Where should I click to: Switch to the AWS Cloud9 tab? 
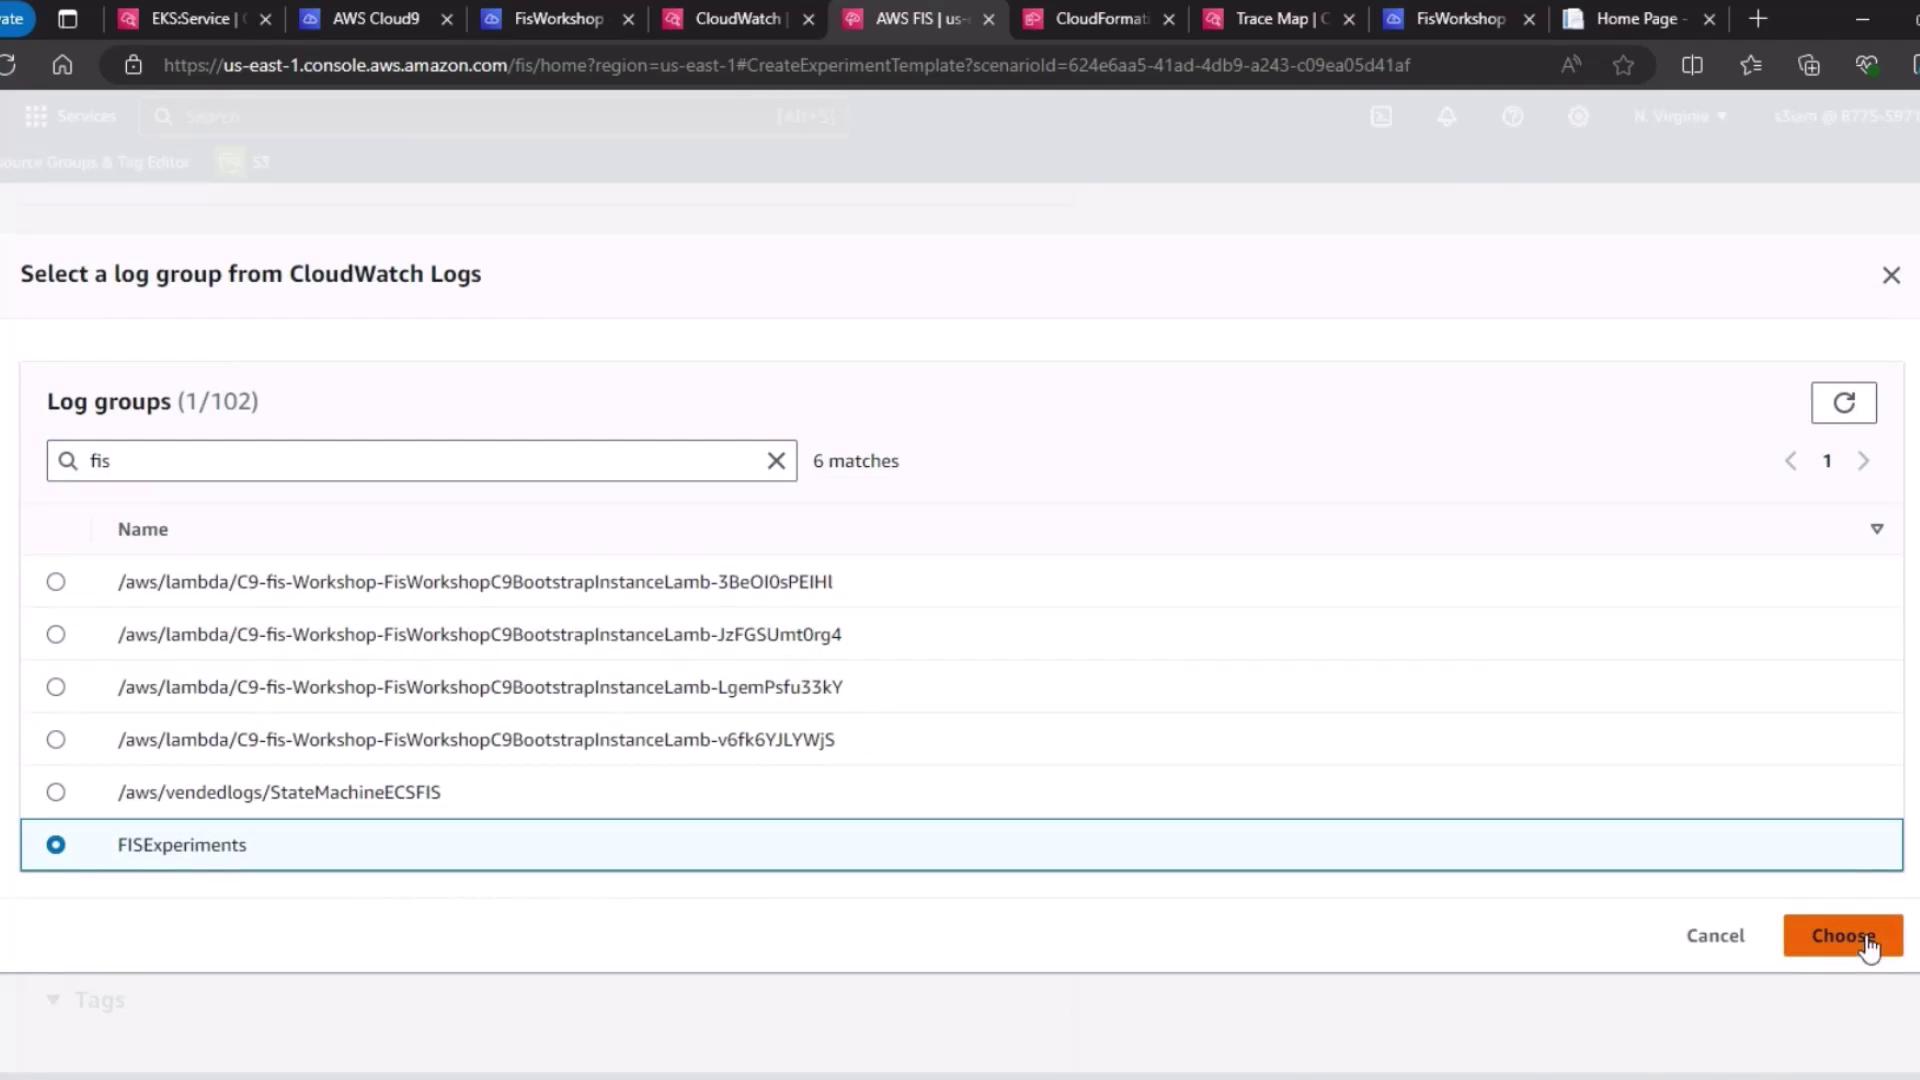(375, 19)
